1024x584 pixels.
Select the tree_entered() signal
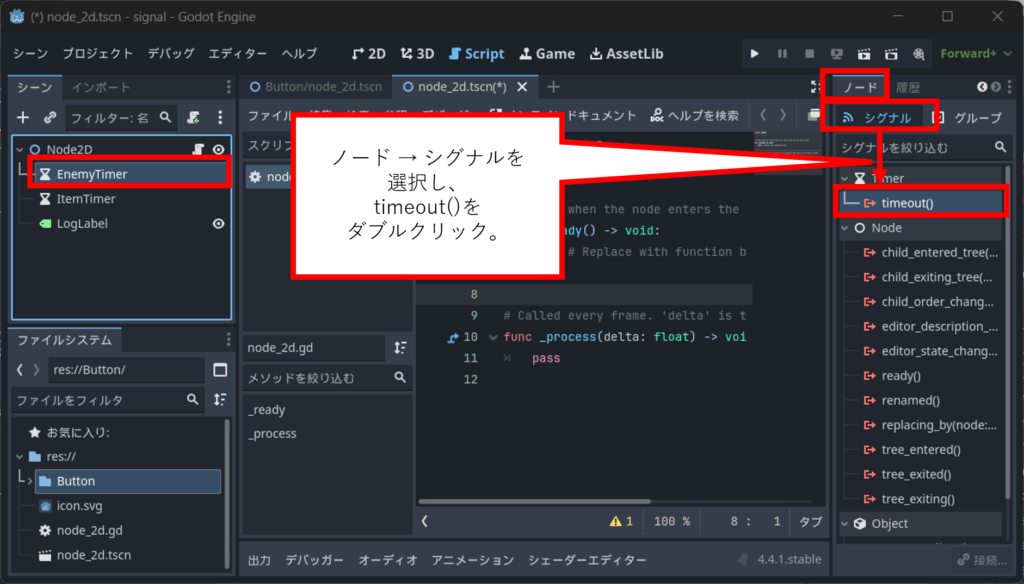921,449
